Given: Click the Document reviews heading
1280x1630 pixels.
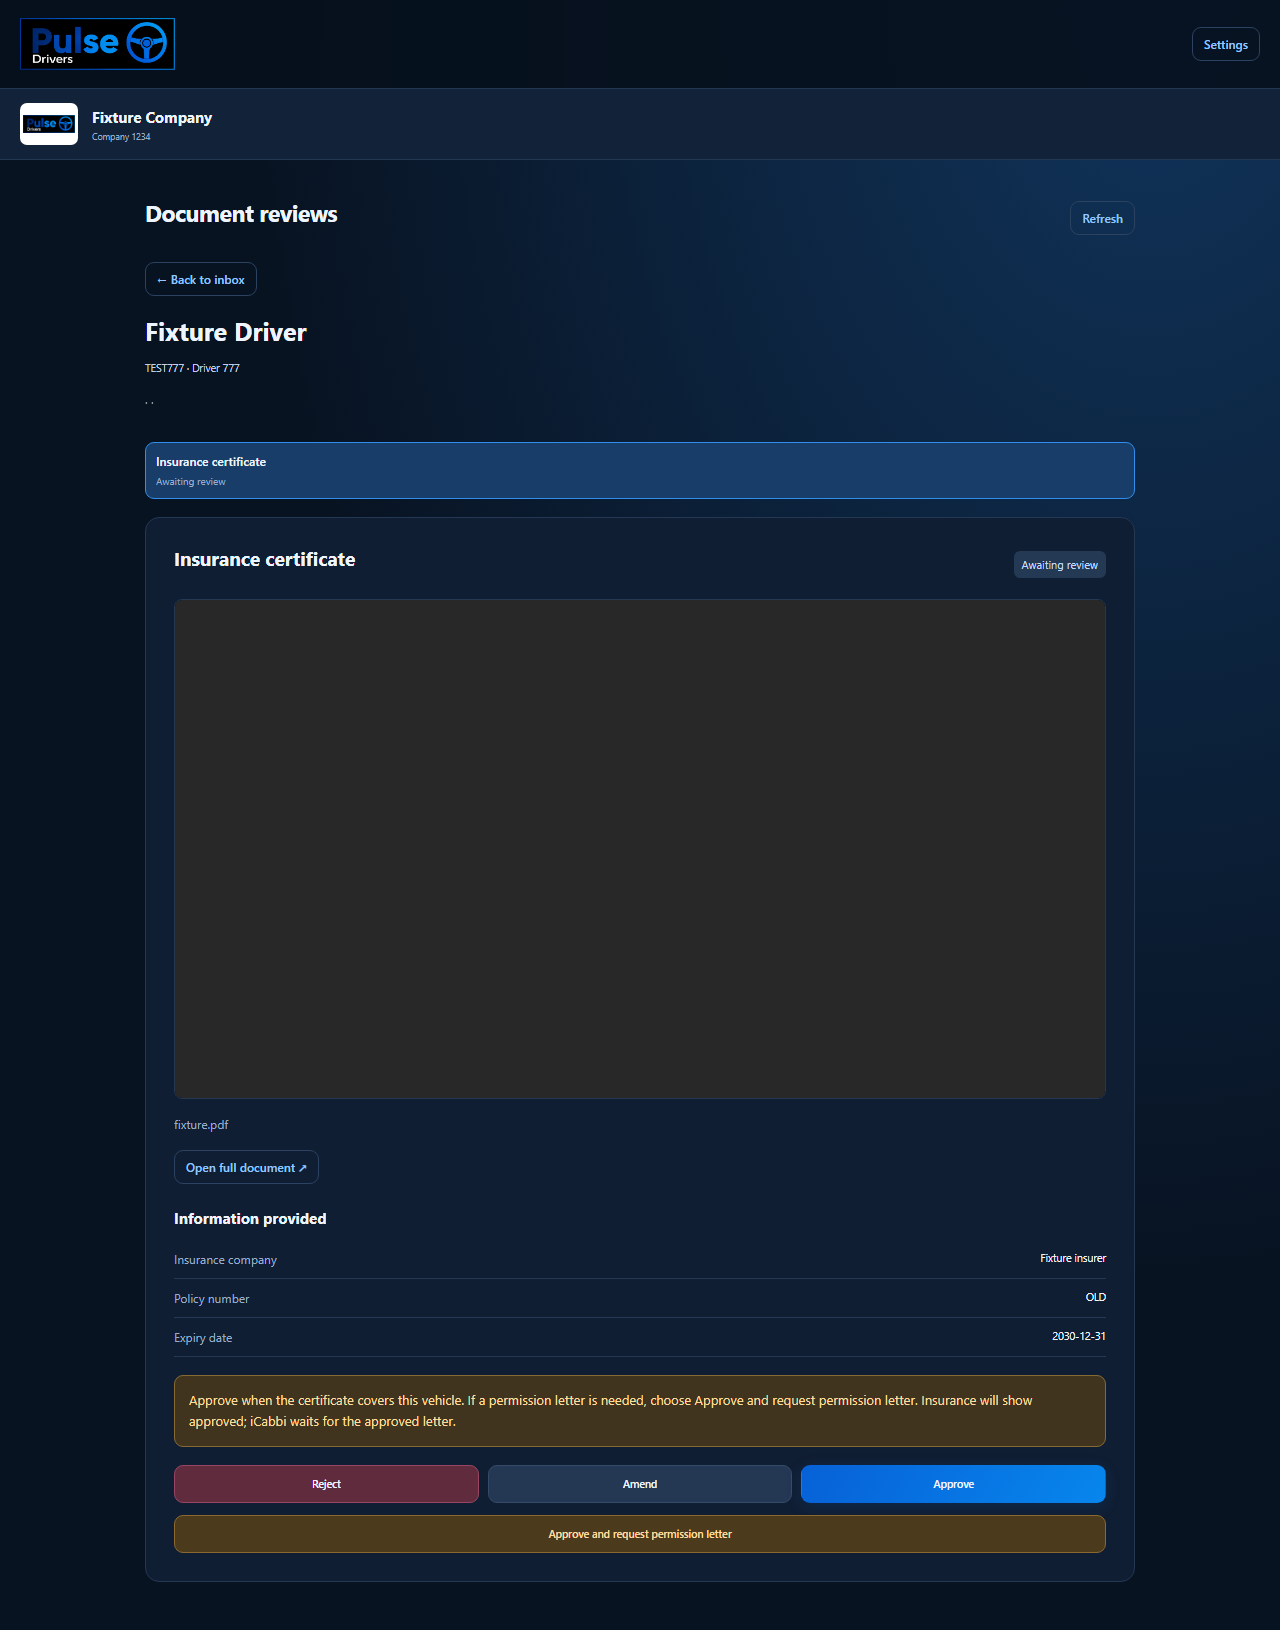Looking at the screenshot, I should 241,214.
